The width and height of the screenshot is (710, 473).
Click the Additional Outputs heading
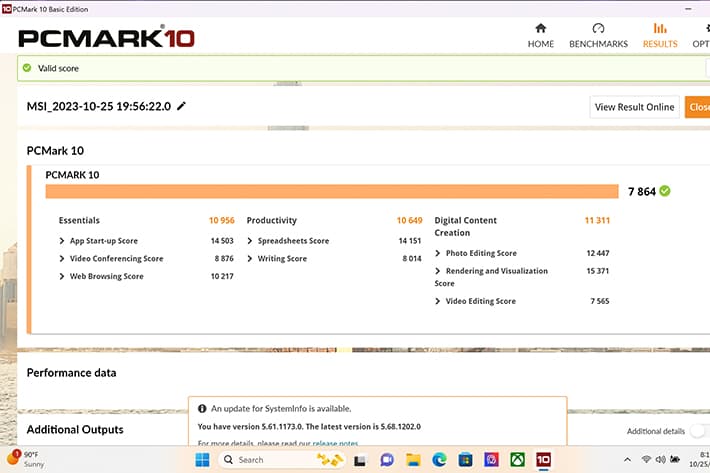coord(75,430)
